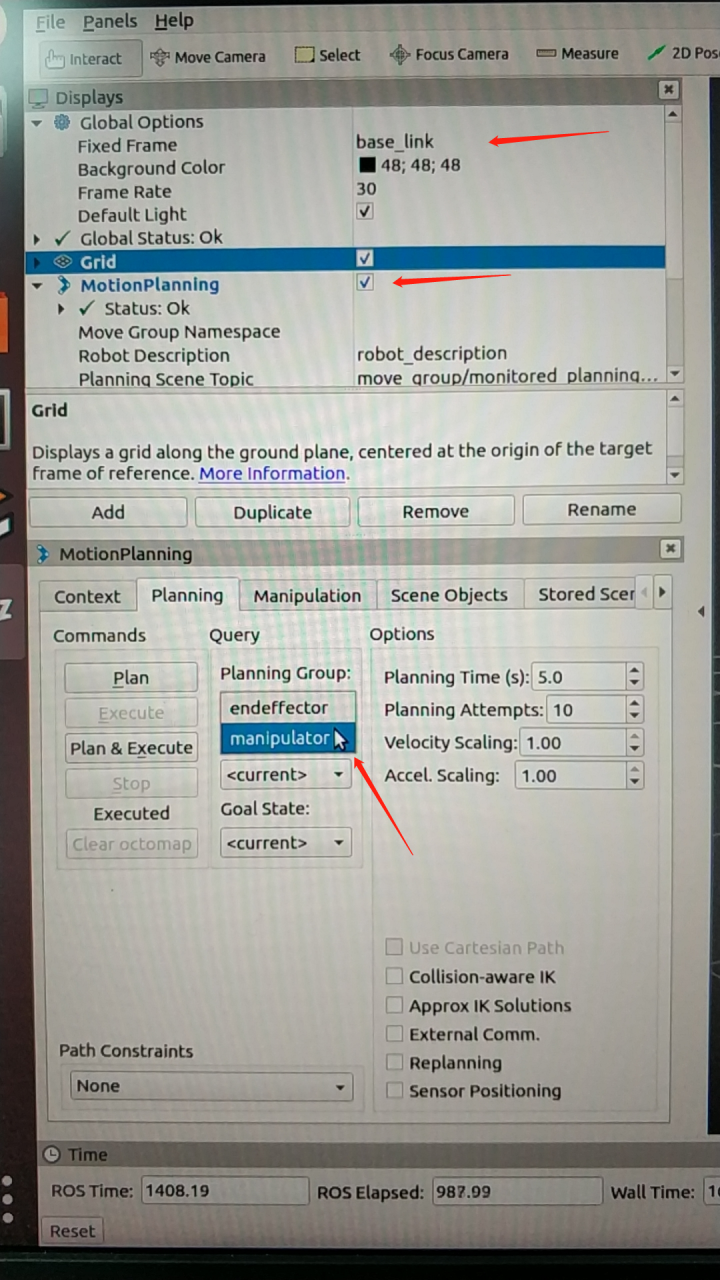Image resolution: width=720 pixels, height=1280 pixels.
Task: Enable Collision-aware IK option
Action: coord(394,977)
